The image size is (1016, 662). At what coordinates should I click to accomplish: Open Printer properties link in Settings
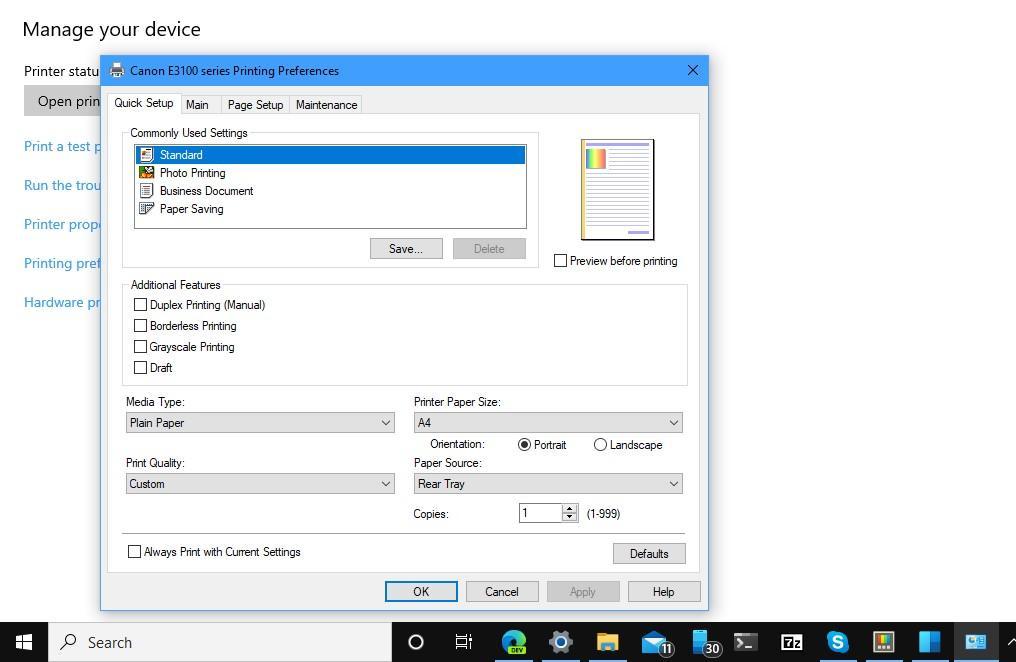coord(62,224)
